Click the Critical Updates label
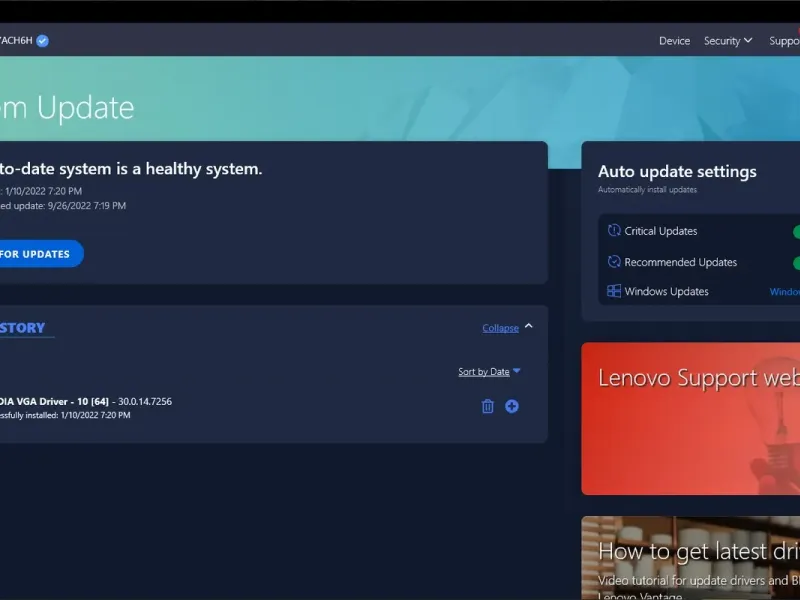The width and height of the screenshot is (800, 600). [661, 231]
